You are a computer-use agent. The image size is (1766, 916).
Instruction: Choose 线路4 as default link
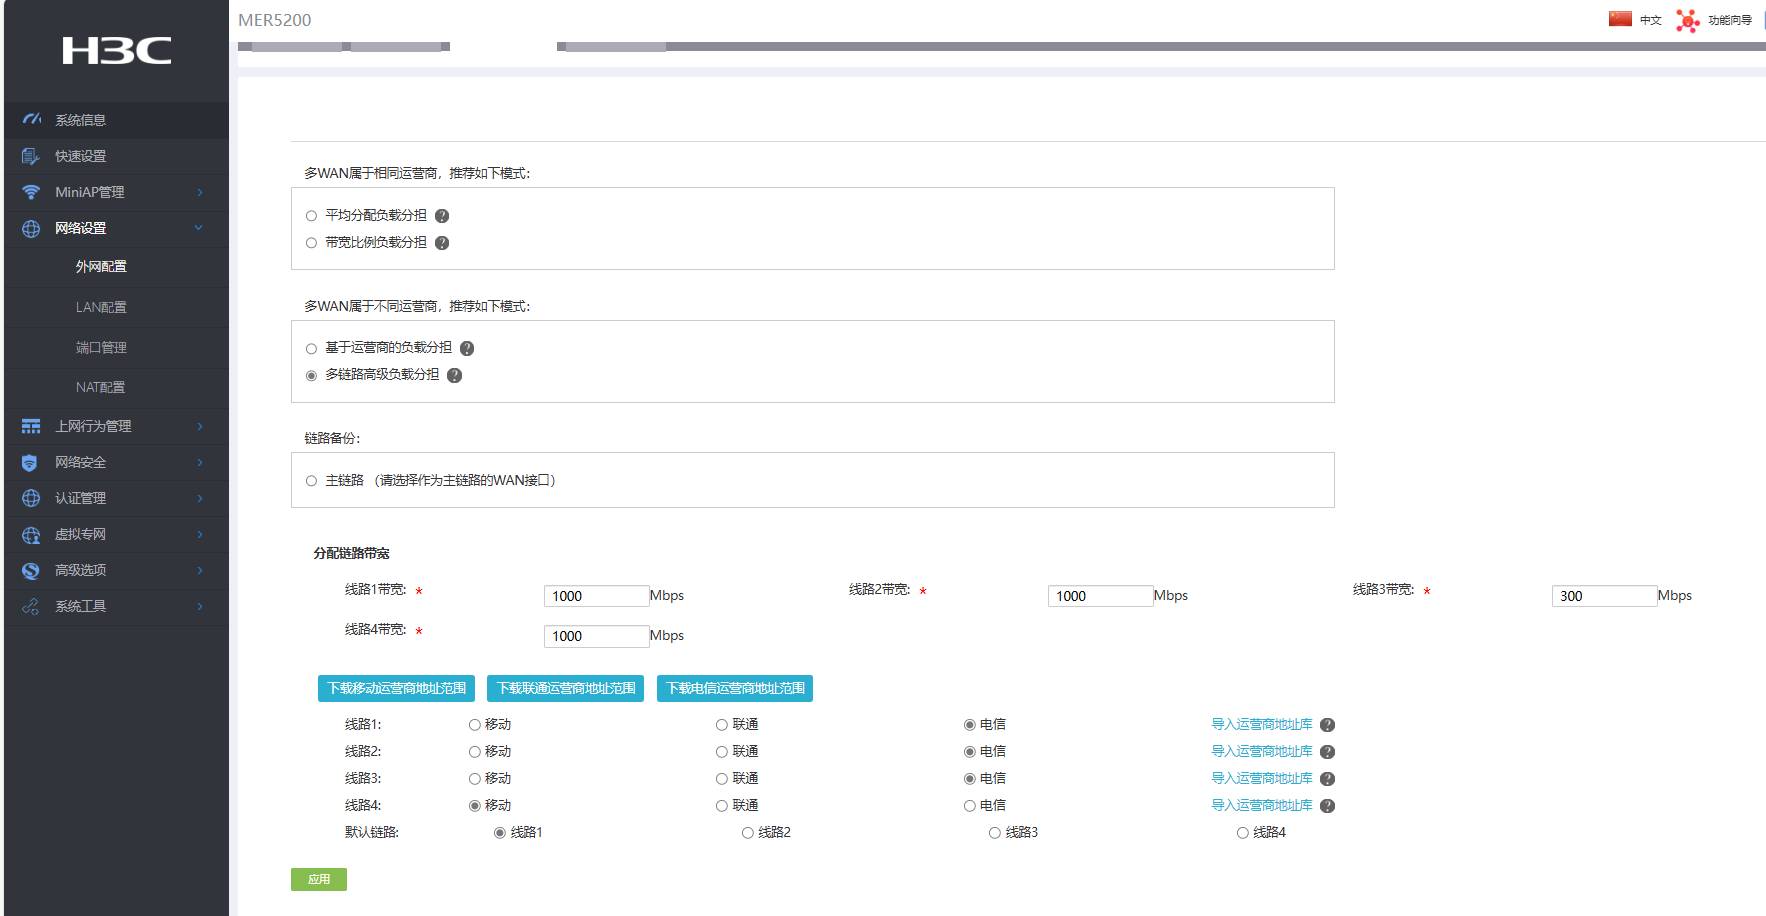[1243, 833]
